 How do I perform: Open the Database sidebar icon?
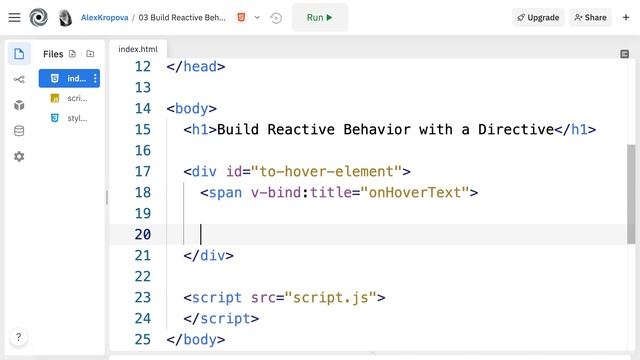tap(19, 131)
